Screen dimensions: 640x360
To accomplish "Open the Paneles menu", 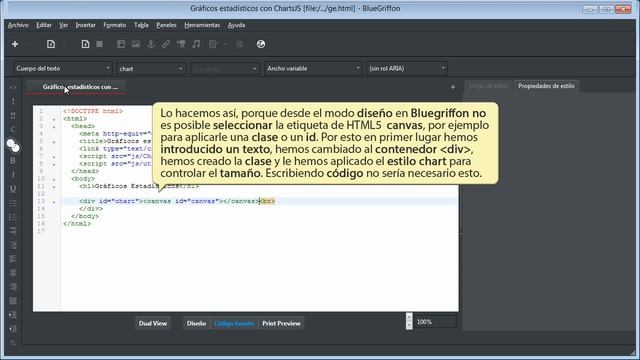I will (166, 25).
